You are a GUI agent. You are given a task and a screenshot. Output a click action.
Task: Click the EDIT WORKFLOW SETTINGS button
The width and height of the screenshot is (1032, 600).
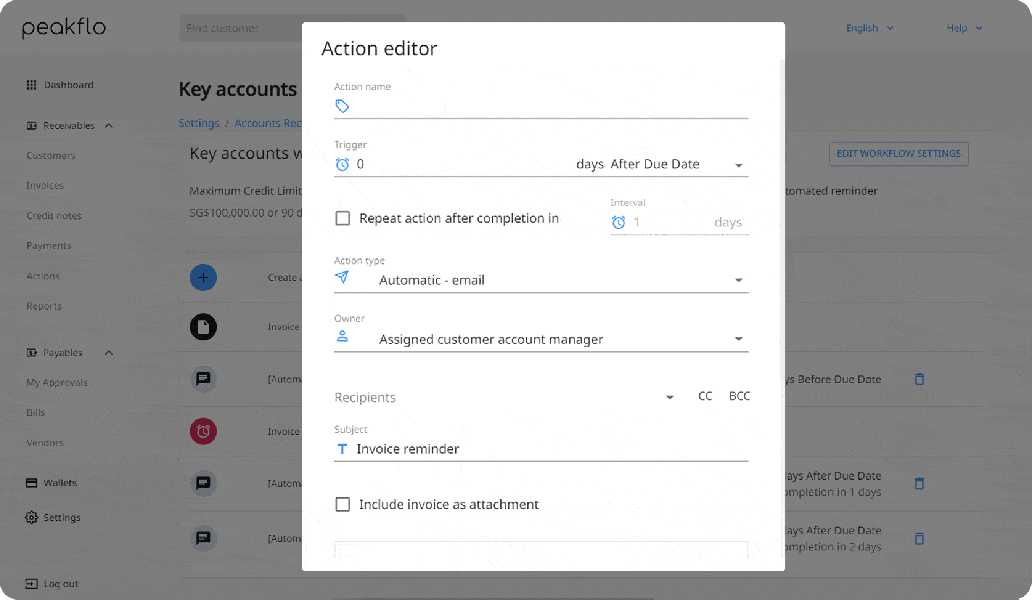click(x=898, y=153)
